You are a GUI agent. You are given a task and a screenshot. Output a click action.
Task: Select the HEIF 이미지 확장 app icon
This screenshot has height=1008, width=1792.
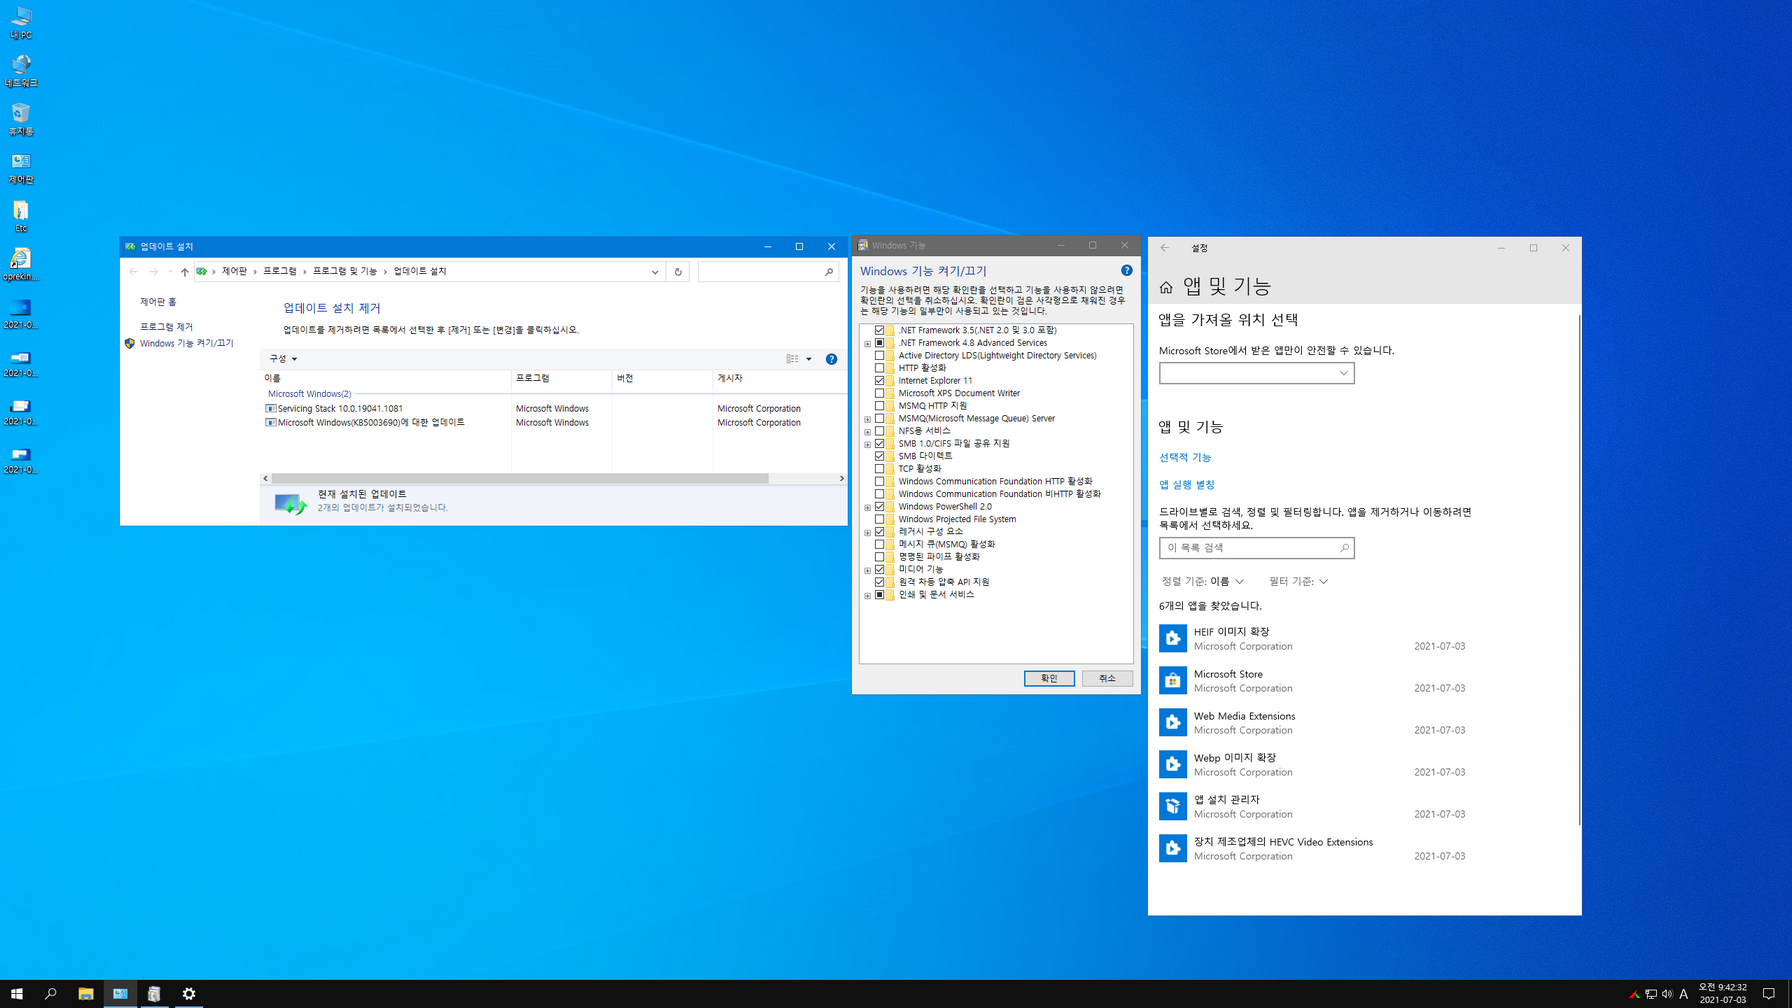tap(1173, 638)
